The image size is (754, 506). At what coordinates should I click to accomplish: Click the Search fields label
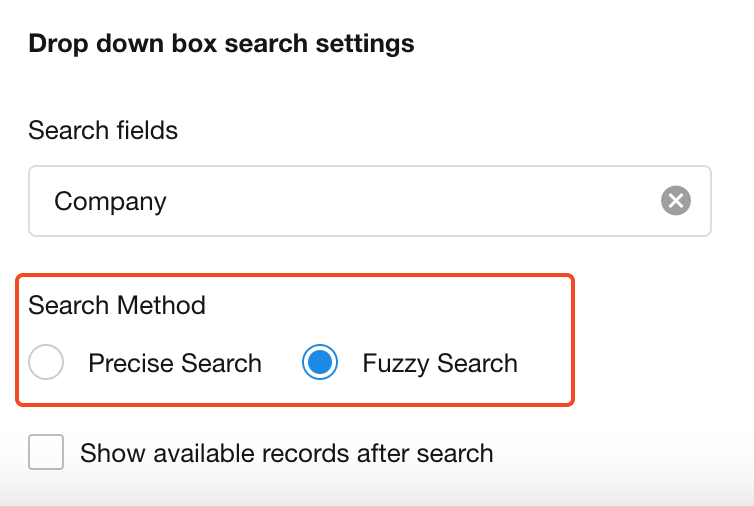point(103,130)
